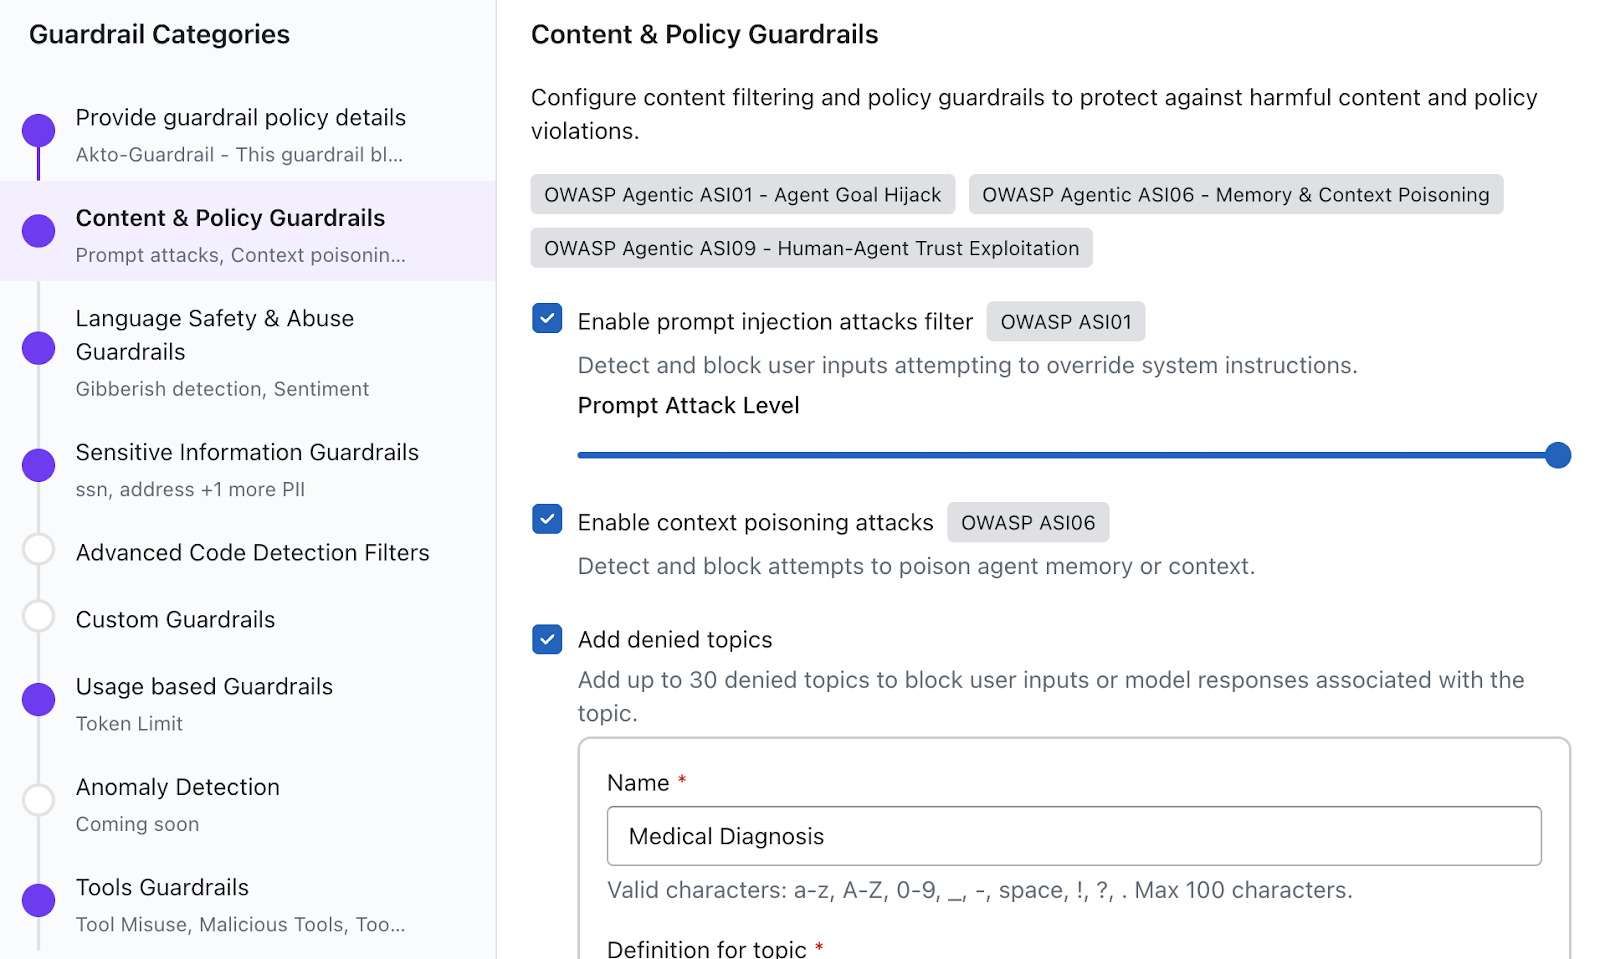The height and width of the screenshot is (959, 1600).
Task: Click the OWASP Agentic ASI01 Agent Goal Hijack tag
Action: click(742, 195)
